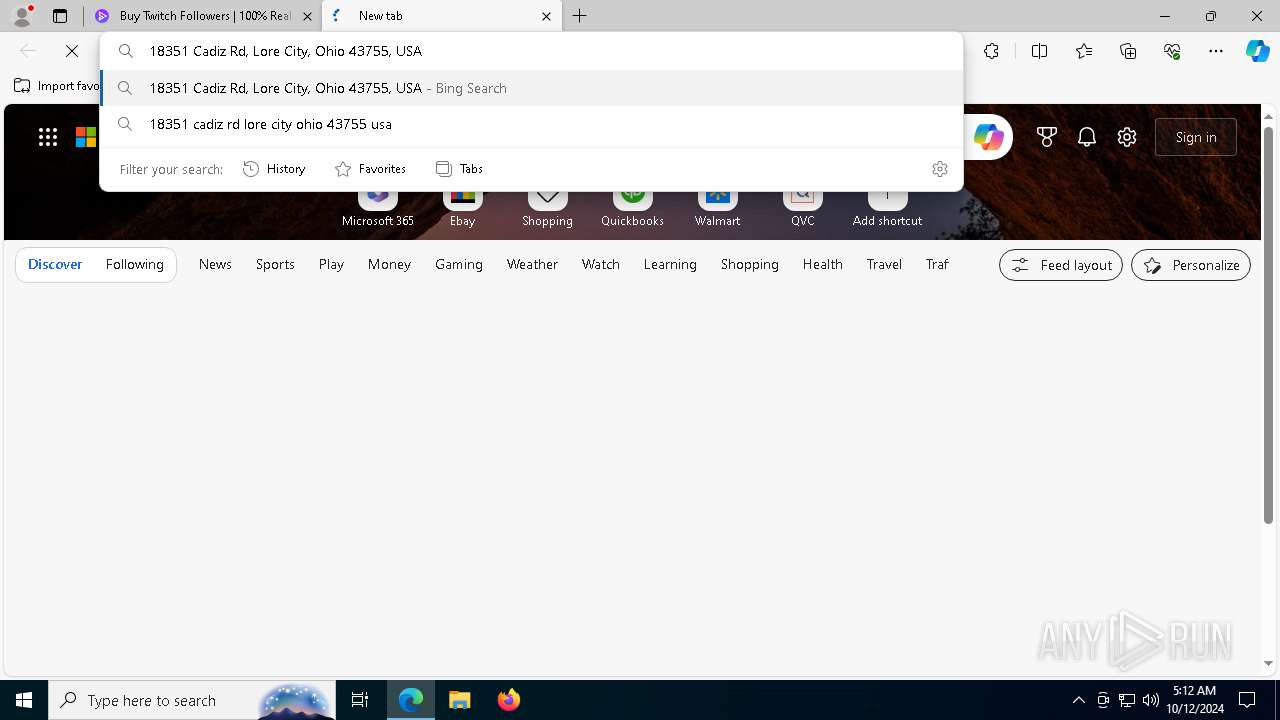Image resolution: width=1280 pixels, height=720 pixels.
Task: Open the Learning category
Action: pyautogui.click(x=670, y=265)
